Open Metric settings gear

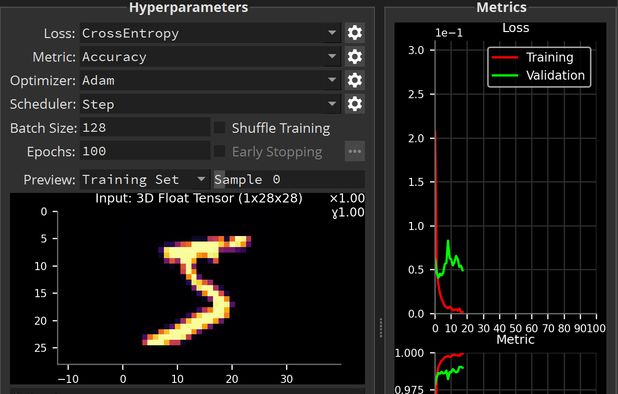[355, 57]
